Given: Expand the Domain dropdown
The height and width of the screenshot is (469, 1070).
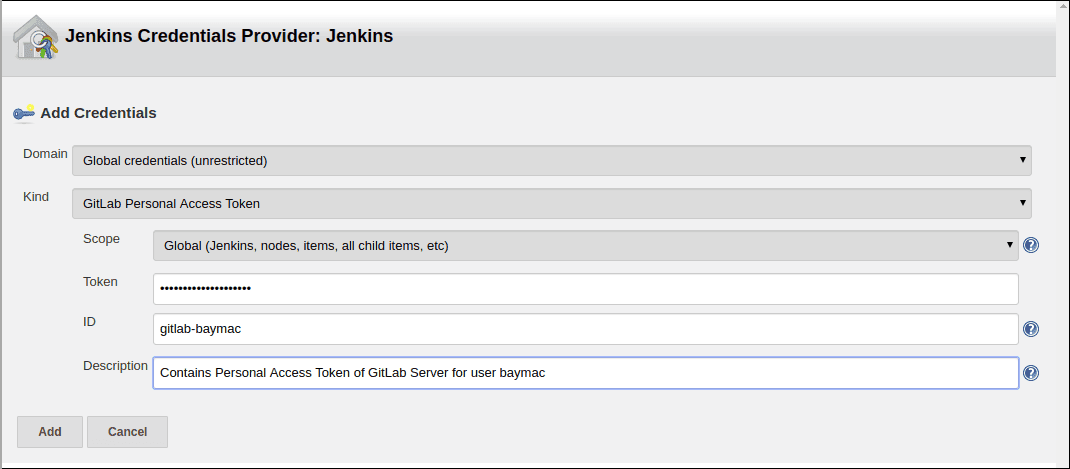Looking at the screenshot, I should point(551,160).
